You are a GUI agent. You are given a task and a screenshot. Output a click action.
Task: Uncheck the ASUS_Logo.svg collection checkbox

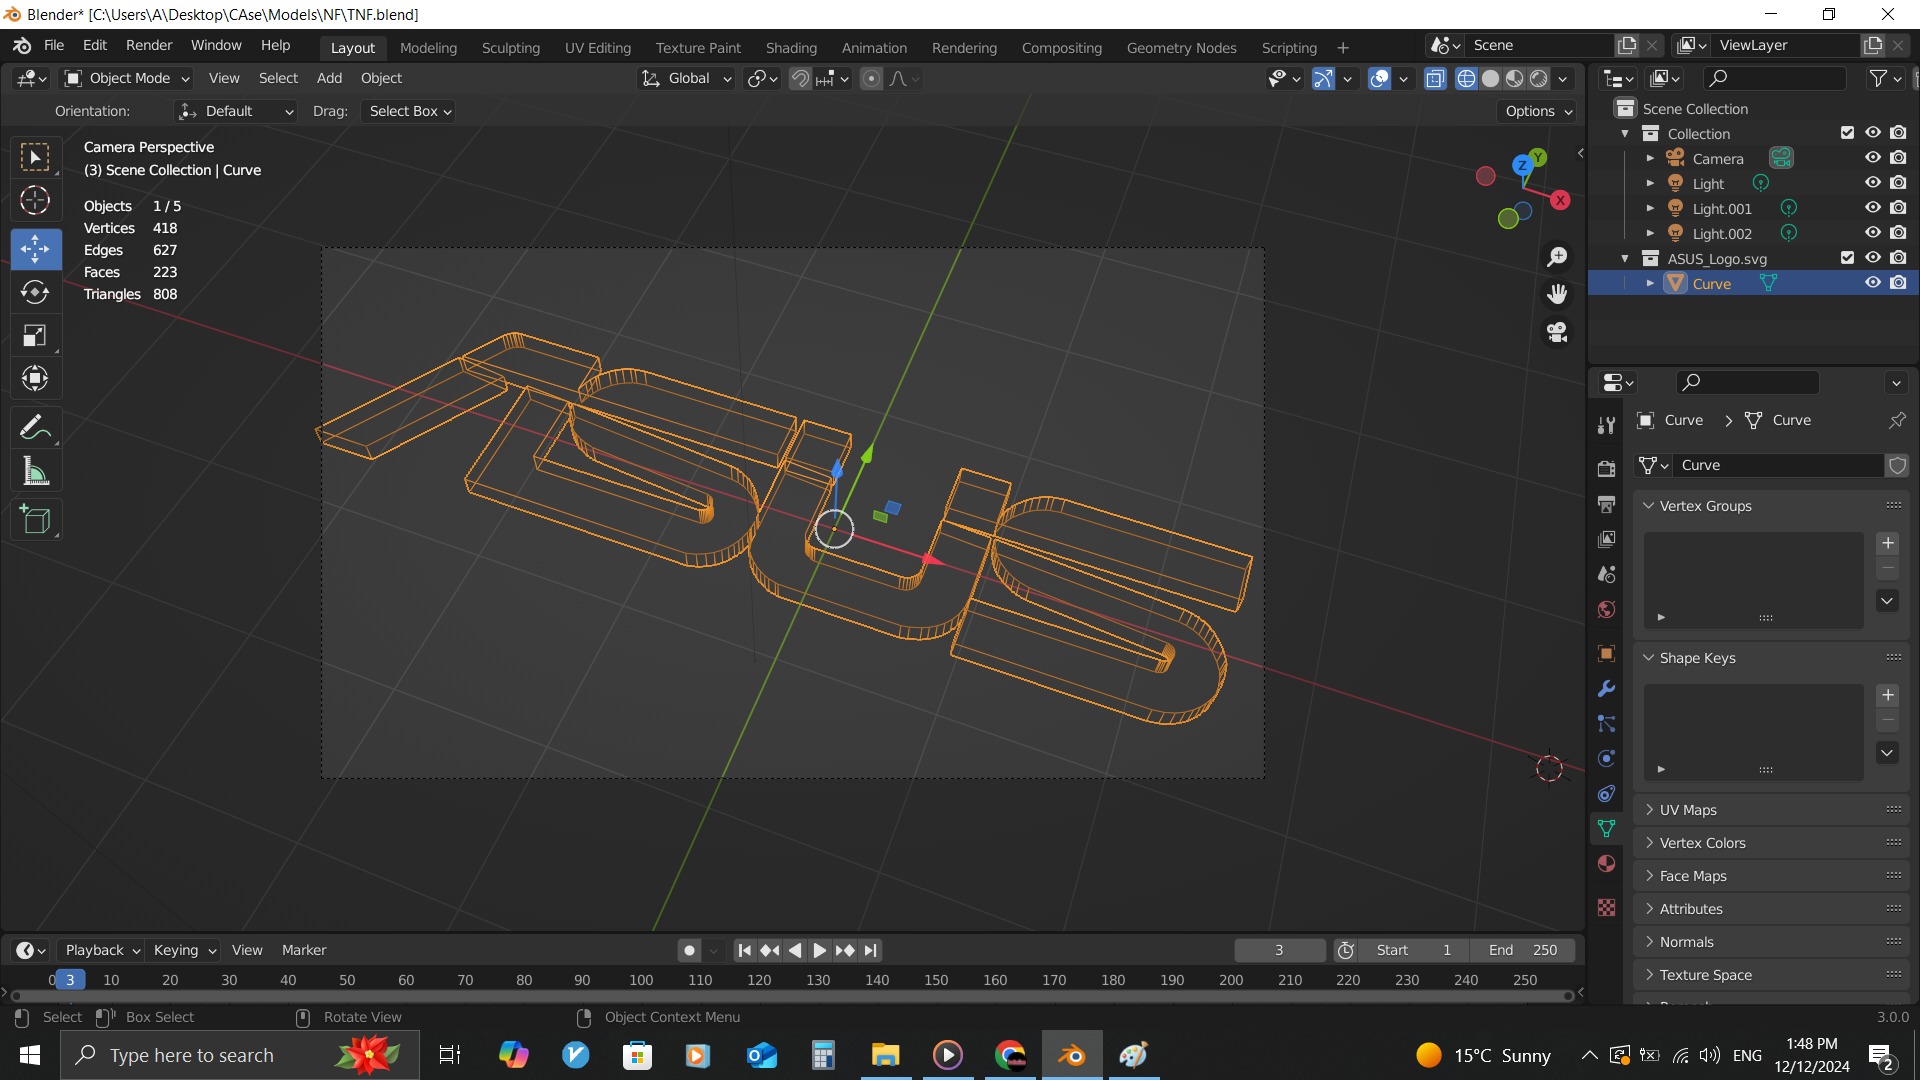[1847, 258]
